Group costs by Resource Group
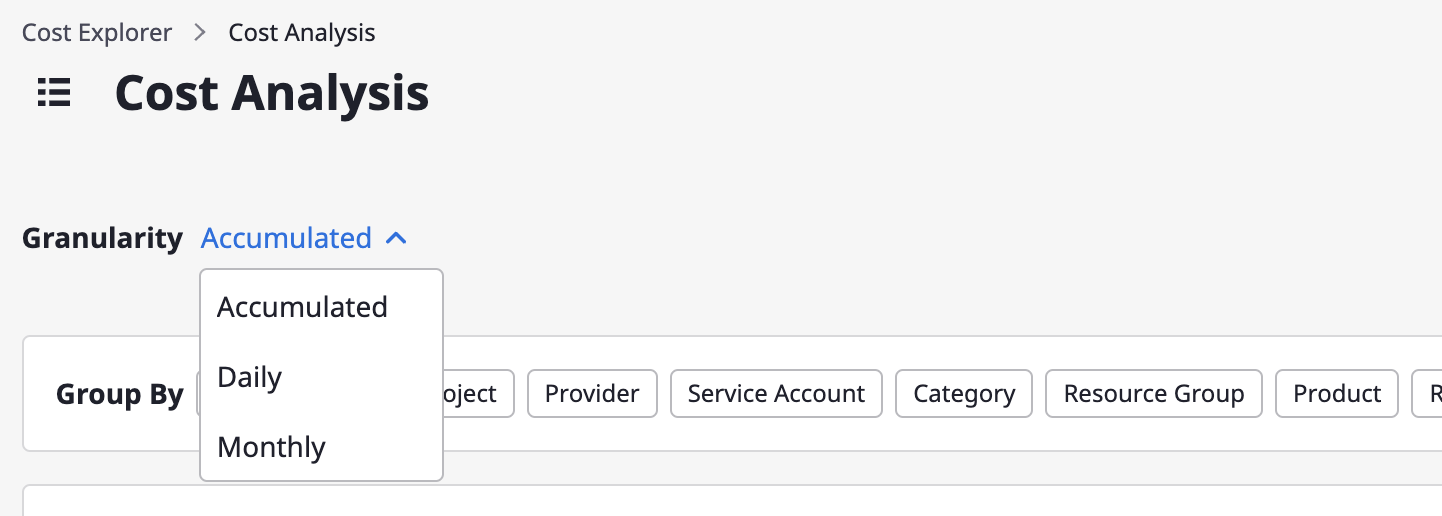Image resolution: width=1442 pixels, height=516 pixels. tap(1154, 394)
